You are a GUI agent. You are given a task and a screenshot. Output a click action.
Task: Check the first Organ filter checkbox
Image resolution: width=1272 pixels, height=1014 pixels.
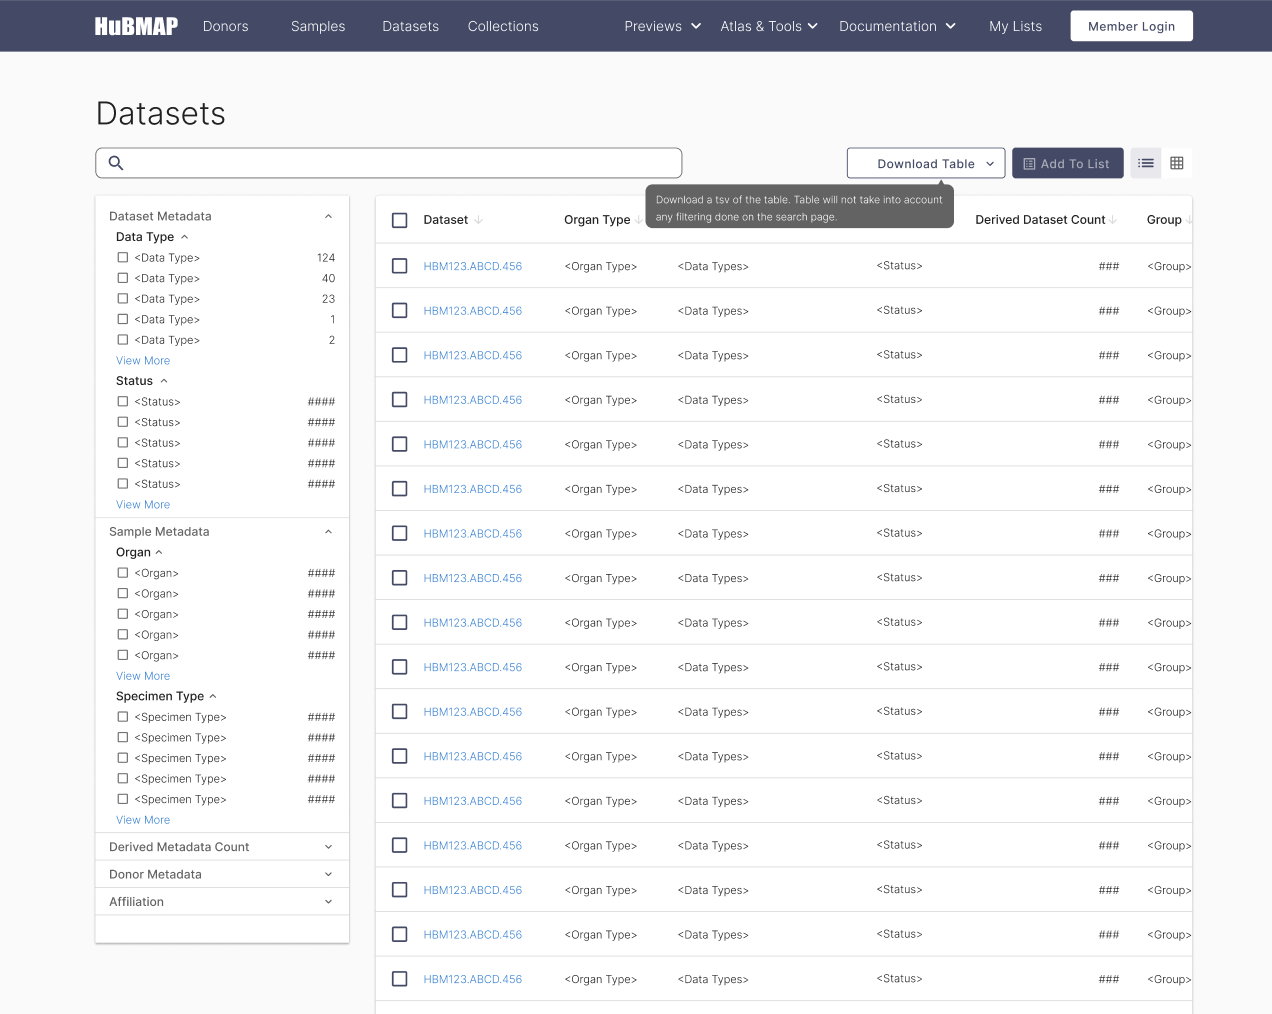pos(122,572)
